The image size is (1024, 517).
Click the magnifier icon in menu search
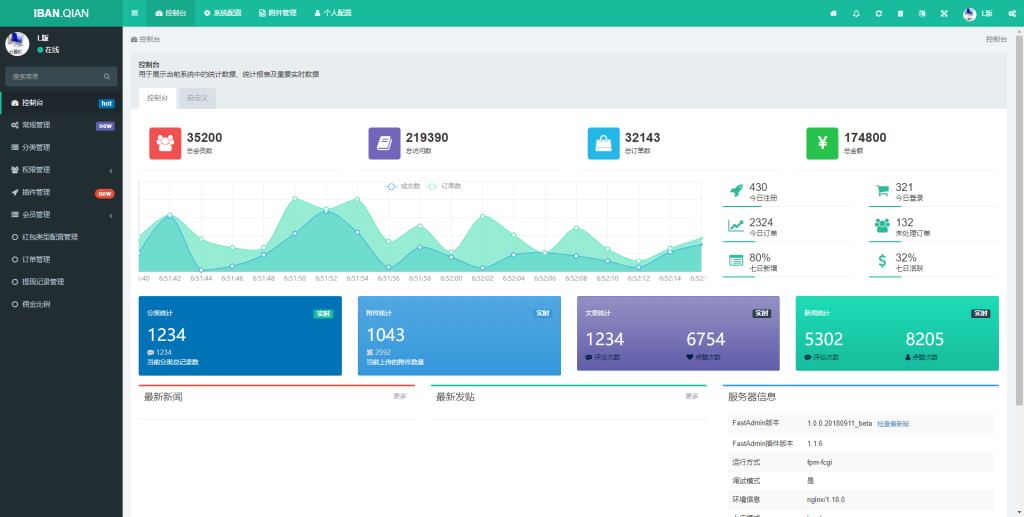pos(107,76)
